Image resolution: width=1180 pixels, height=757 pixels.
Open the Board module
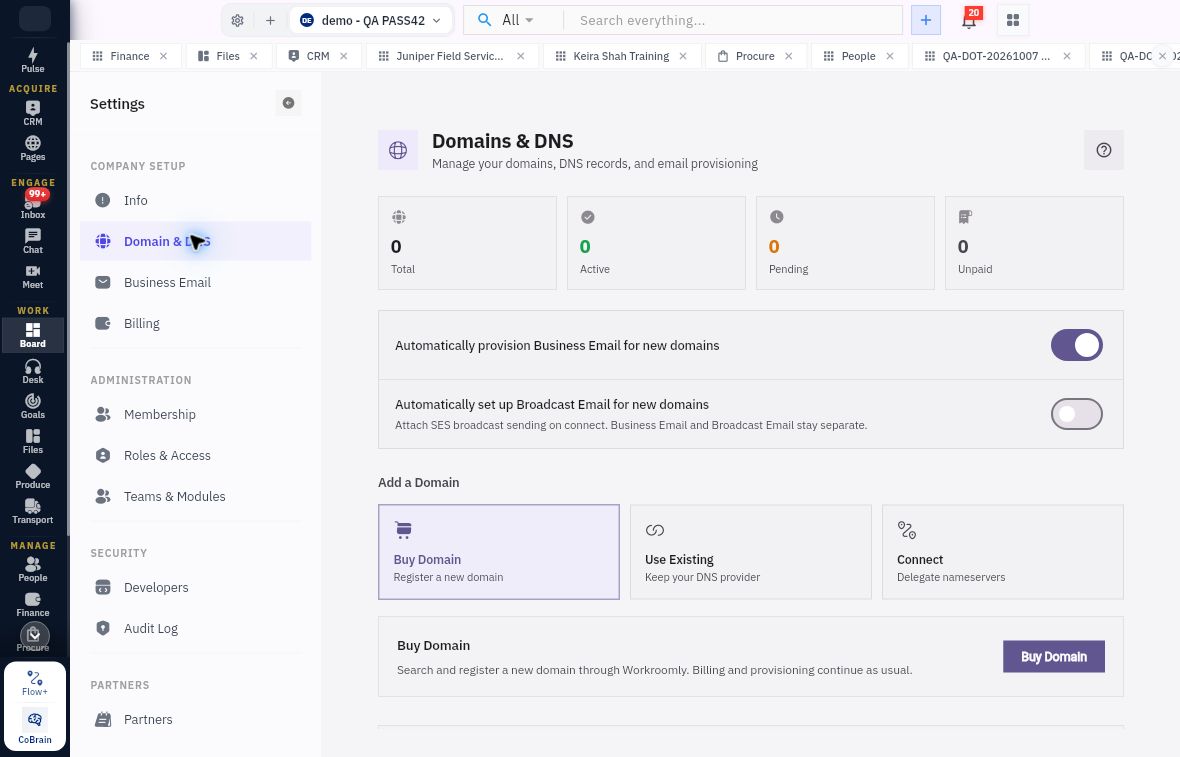(32, 335)
